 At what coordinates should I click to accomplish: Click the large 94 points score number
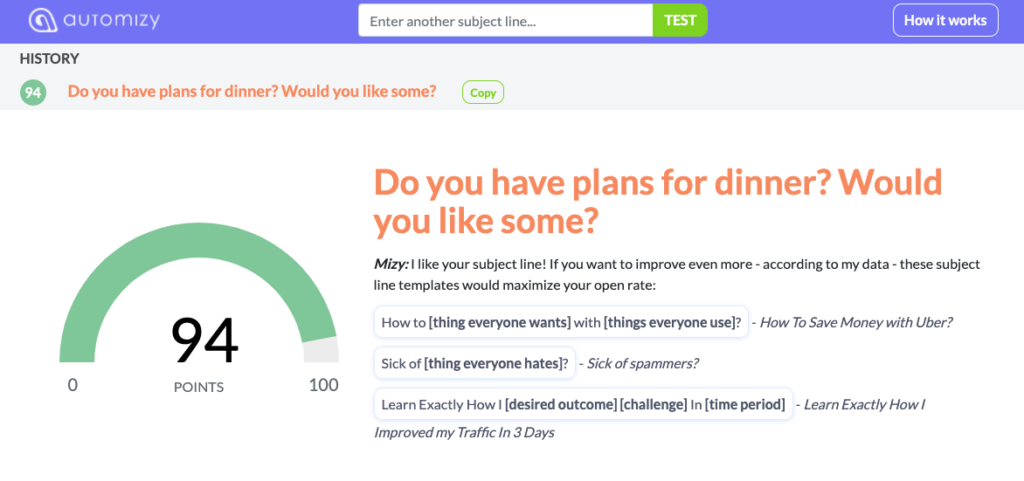(204, 340)
